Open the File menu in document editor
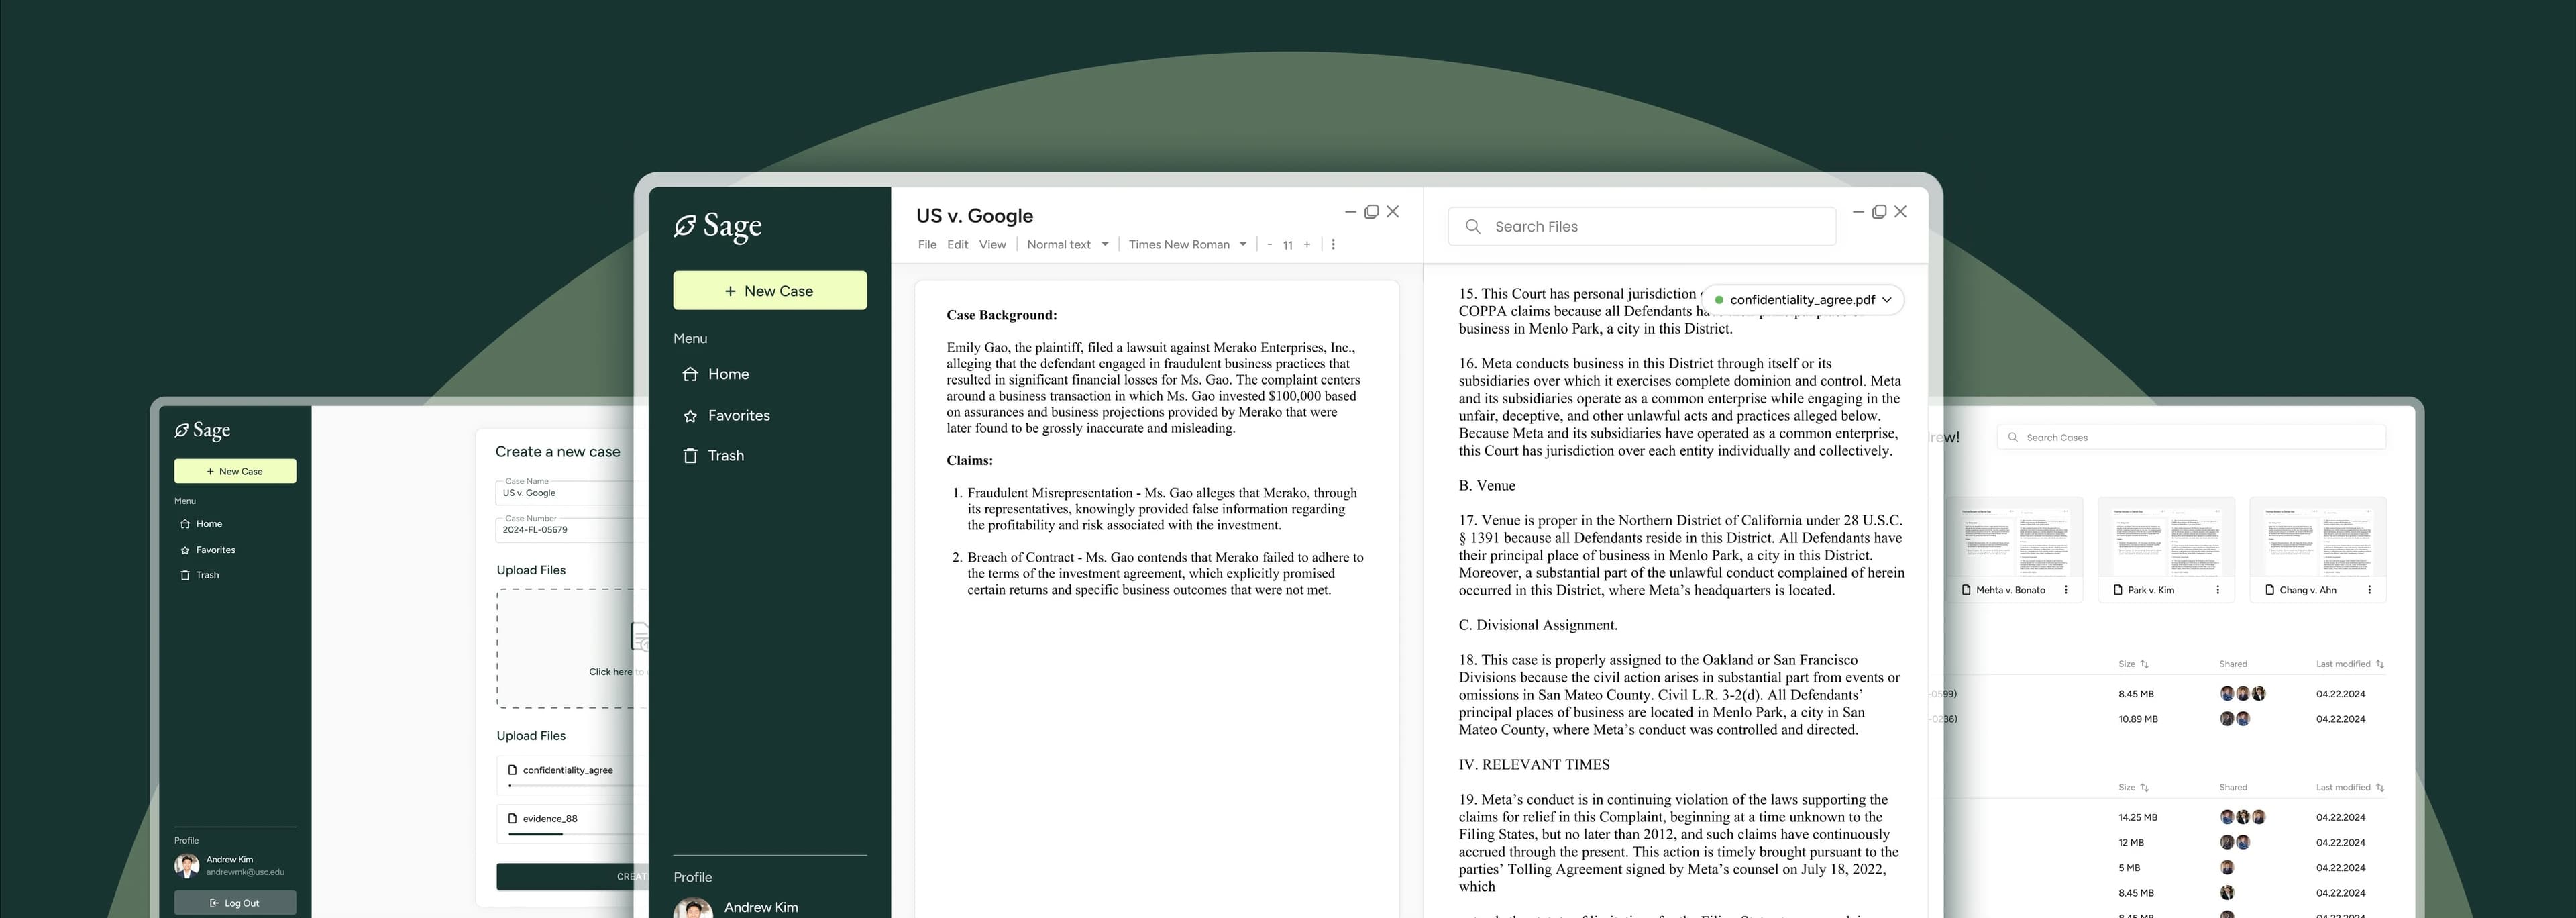 (x=927, y=244)
